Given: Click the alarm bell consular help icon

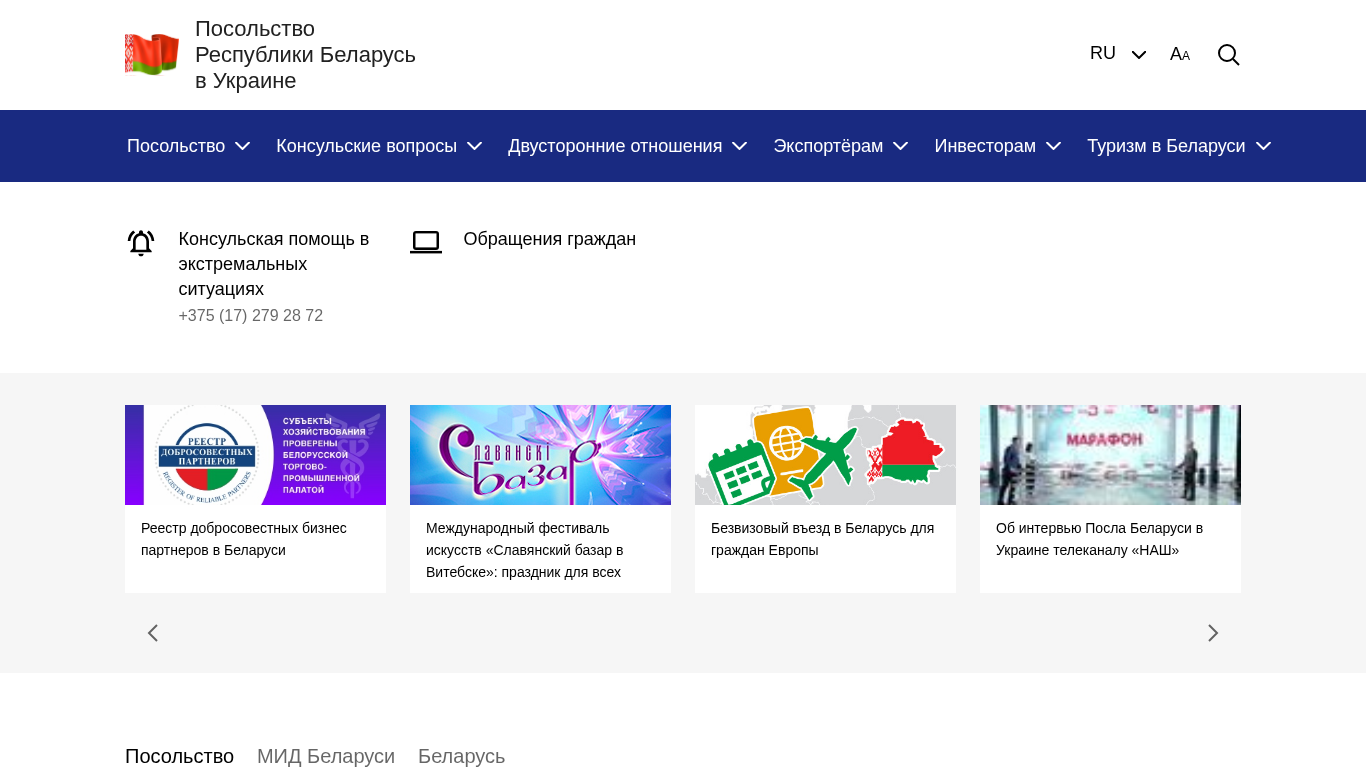Looking at the screenshot, I should pos(141,243).
